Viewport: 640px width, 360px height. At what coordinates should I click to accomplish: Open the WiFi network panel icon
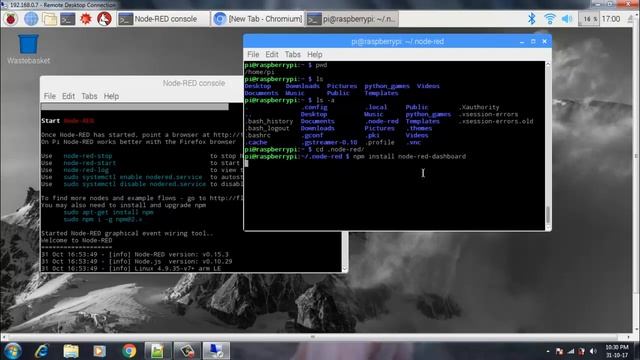click(549, 19)
